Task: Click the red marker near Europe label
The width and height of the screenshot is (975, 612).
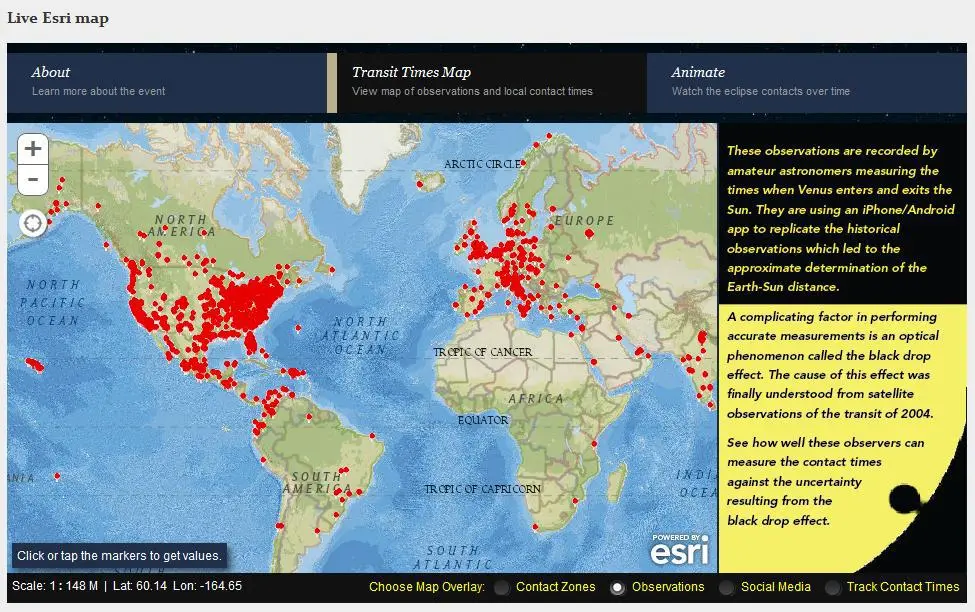Action: click(589, 234)
